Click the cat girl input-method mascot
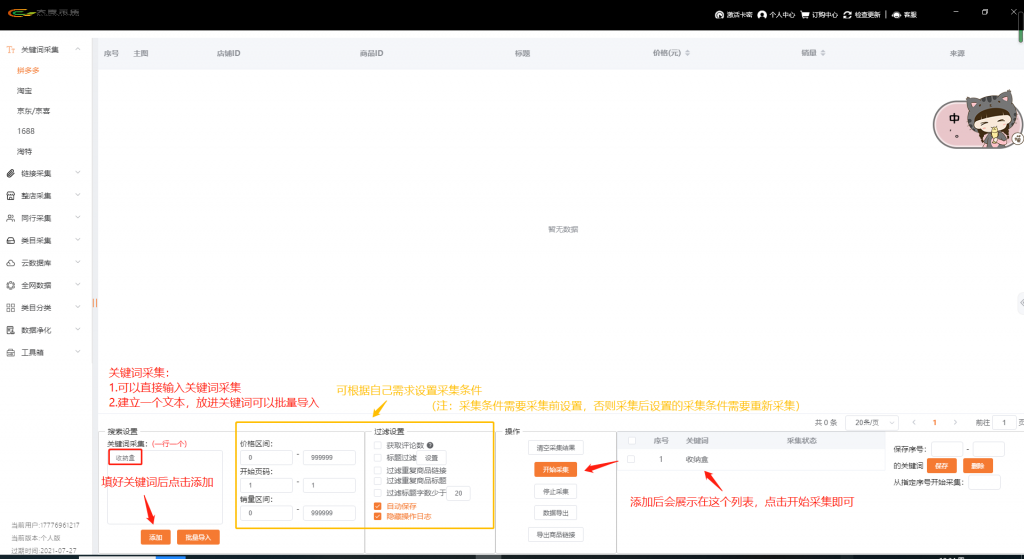This screenshot has height=559, width=1024. (978, 121)
